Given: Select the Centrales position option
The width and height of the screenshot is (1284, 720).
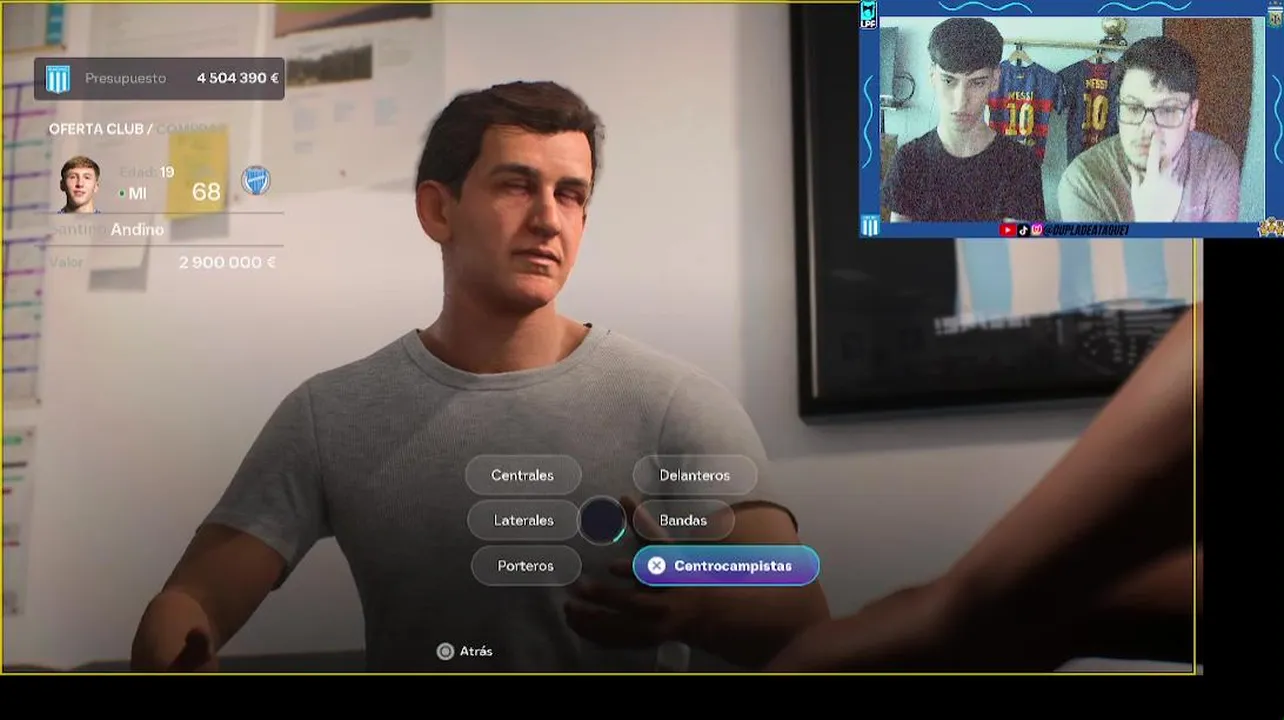Looking at the screenshot, I should pyautogui.click(x=522, y=475).
